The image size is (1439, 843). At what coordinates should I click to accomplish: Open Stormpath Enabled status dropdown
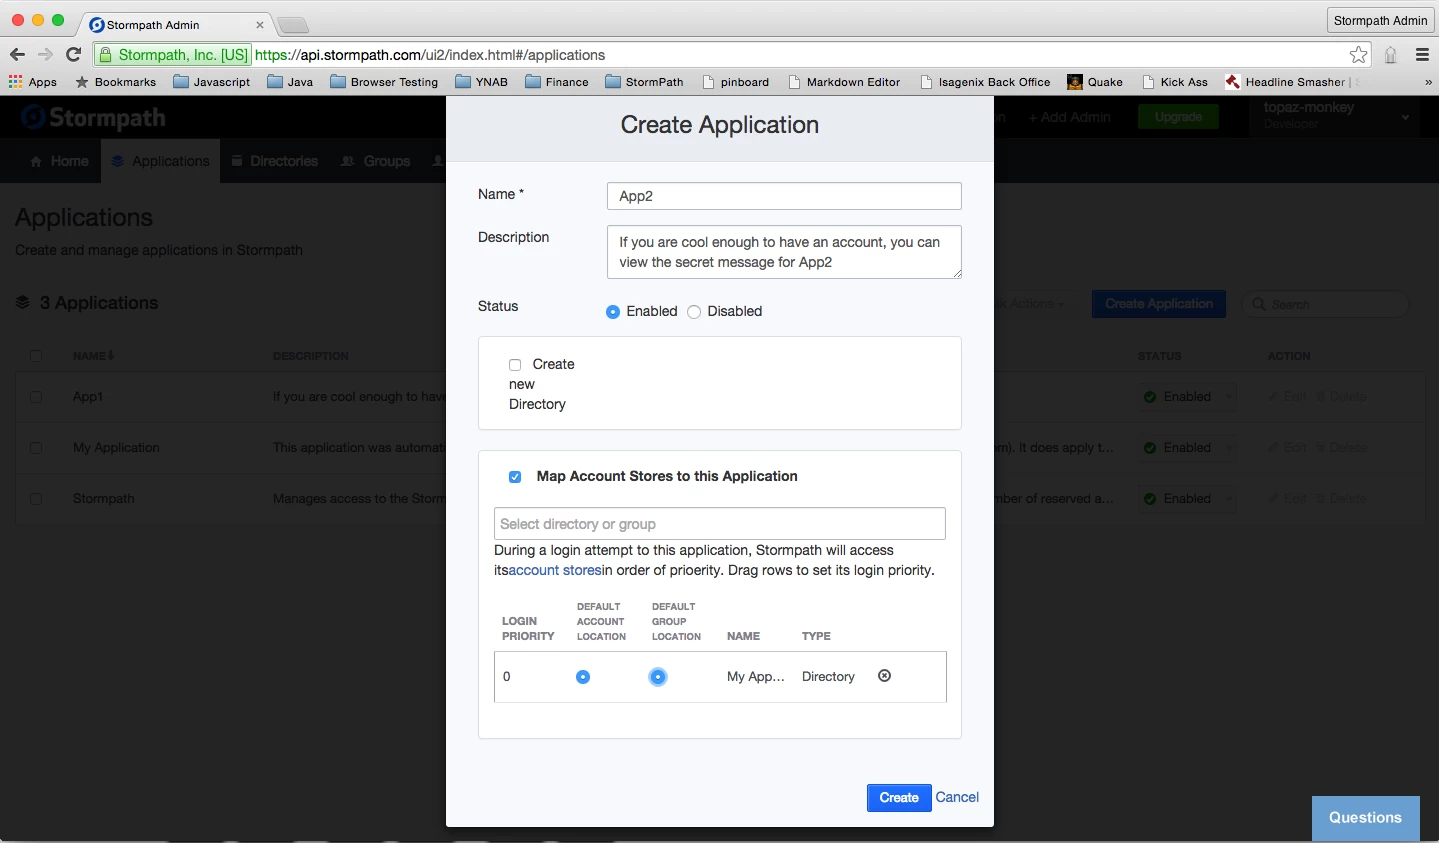tap(1187, 499)
